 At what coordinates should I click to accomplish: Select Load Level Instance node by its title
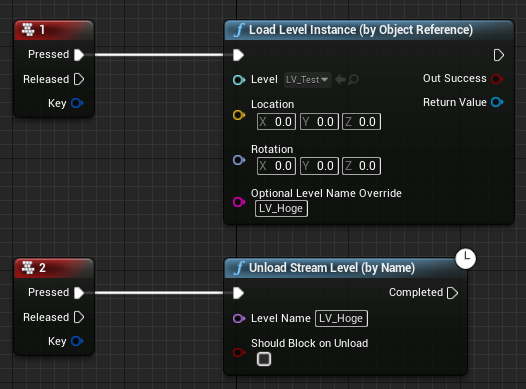[x=361, y=30]
